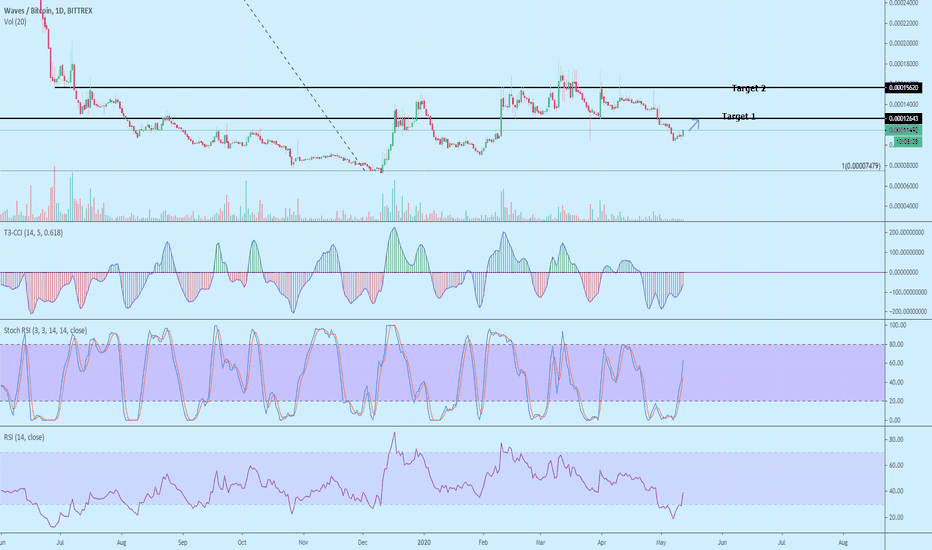Click the Apr label on time axis

coord(602,542)
